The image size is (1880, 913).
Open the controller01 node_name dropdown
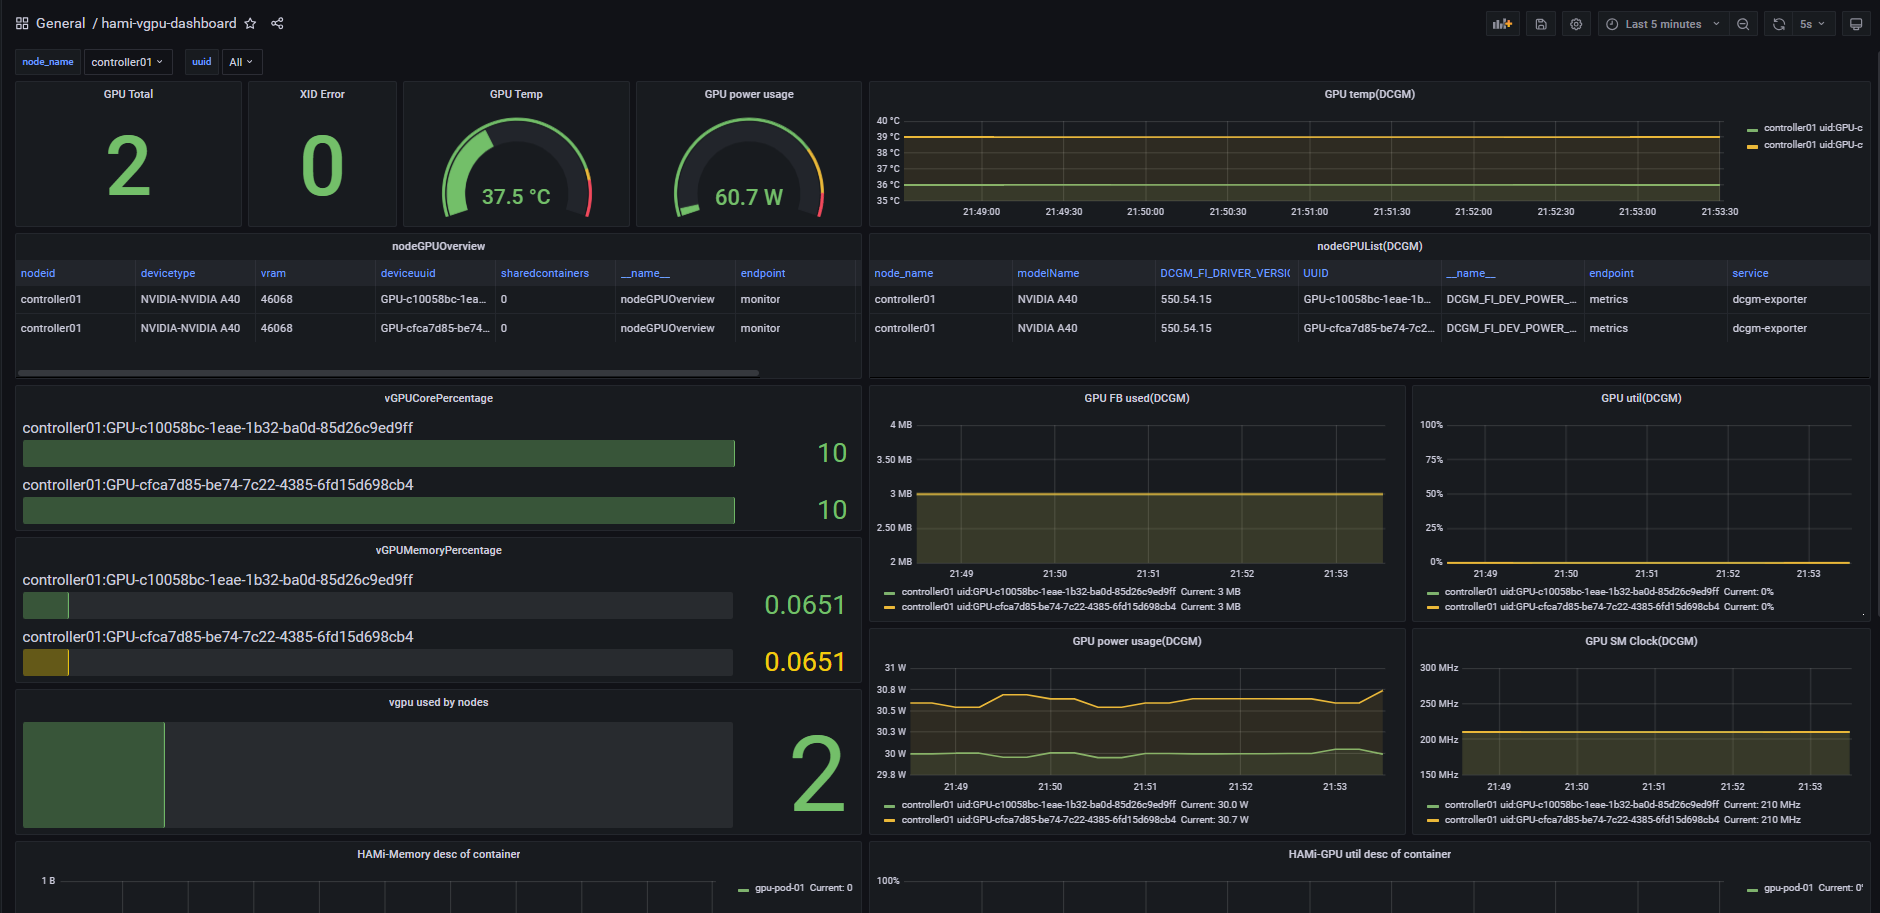tap(127, 62)
